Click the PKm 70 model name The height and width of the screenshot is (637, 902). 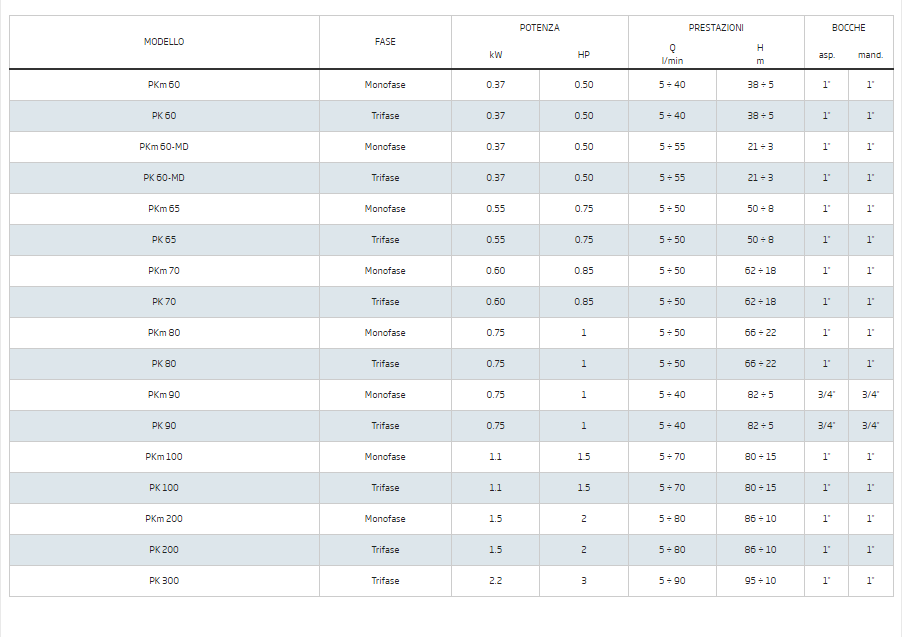pos(164,271)
